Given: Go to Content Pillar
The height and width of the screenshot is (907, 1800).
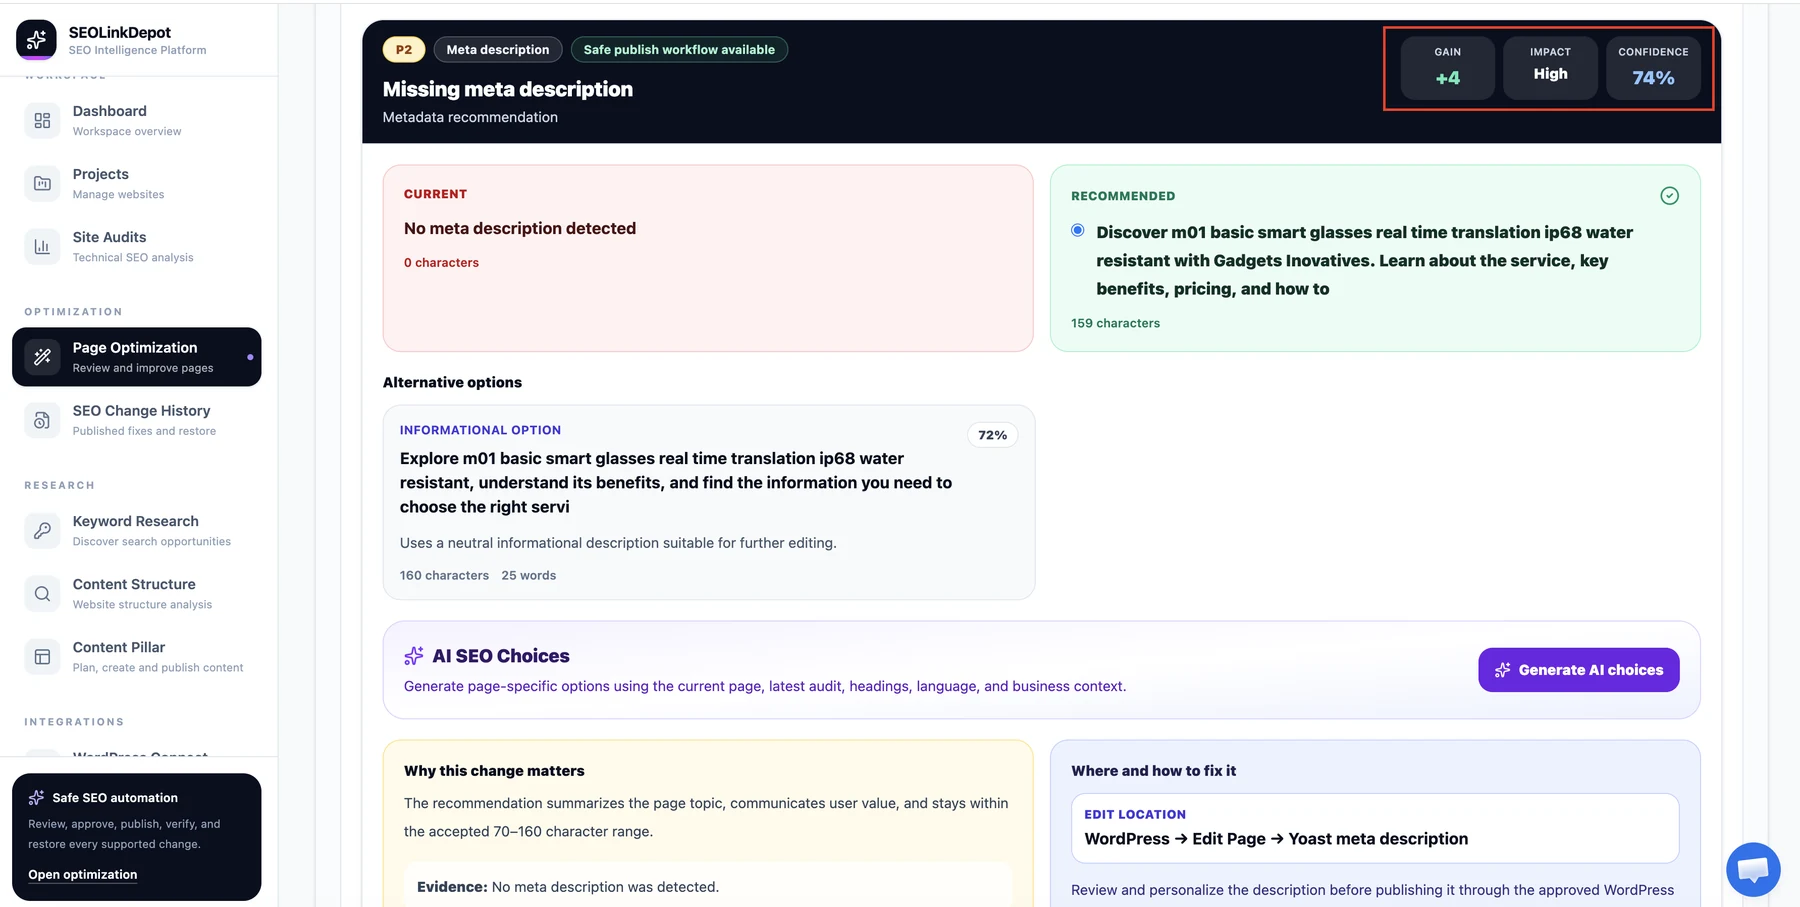Looking at the screenshot, I should [x=136, y=657].
